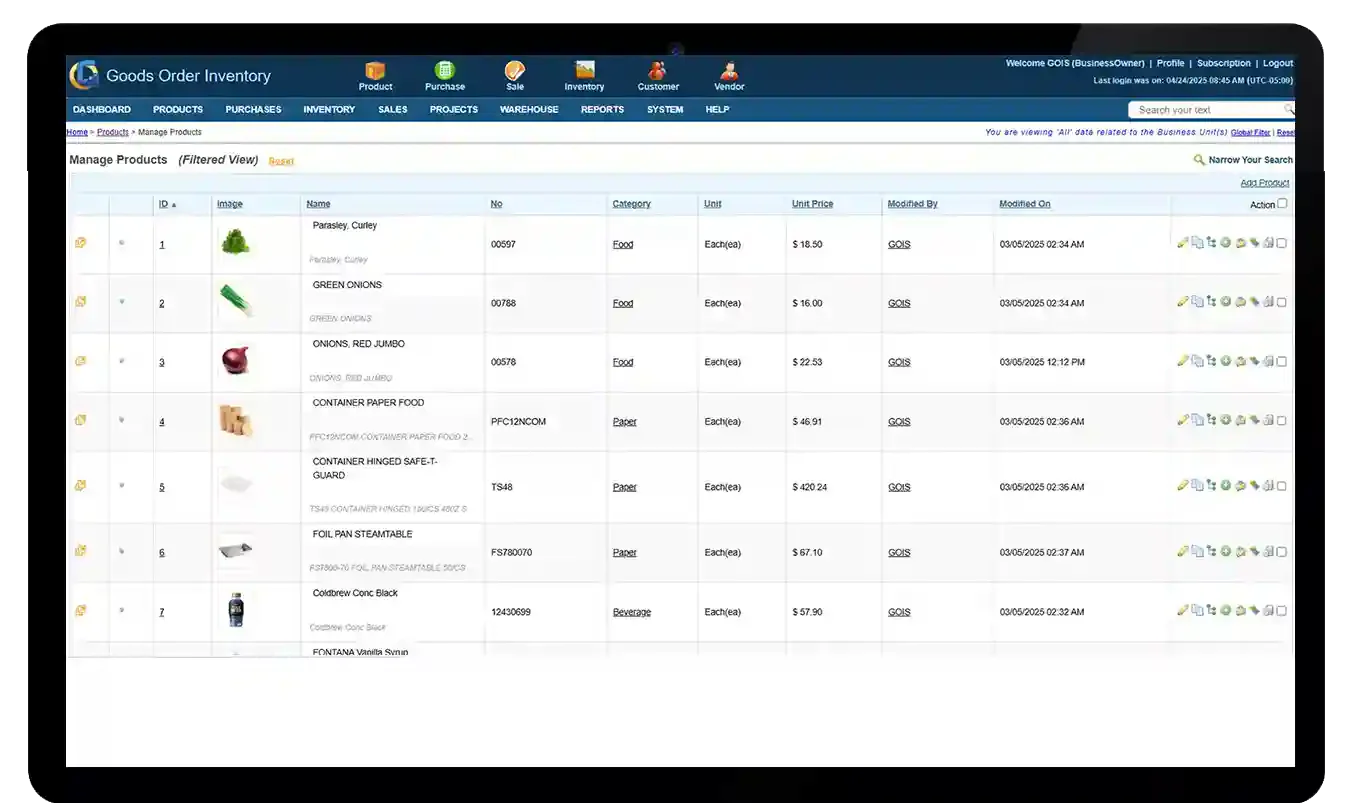
Task: Sort by the ID column header arrow
Action: [174, 205]
